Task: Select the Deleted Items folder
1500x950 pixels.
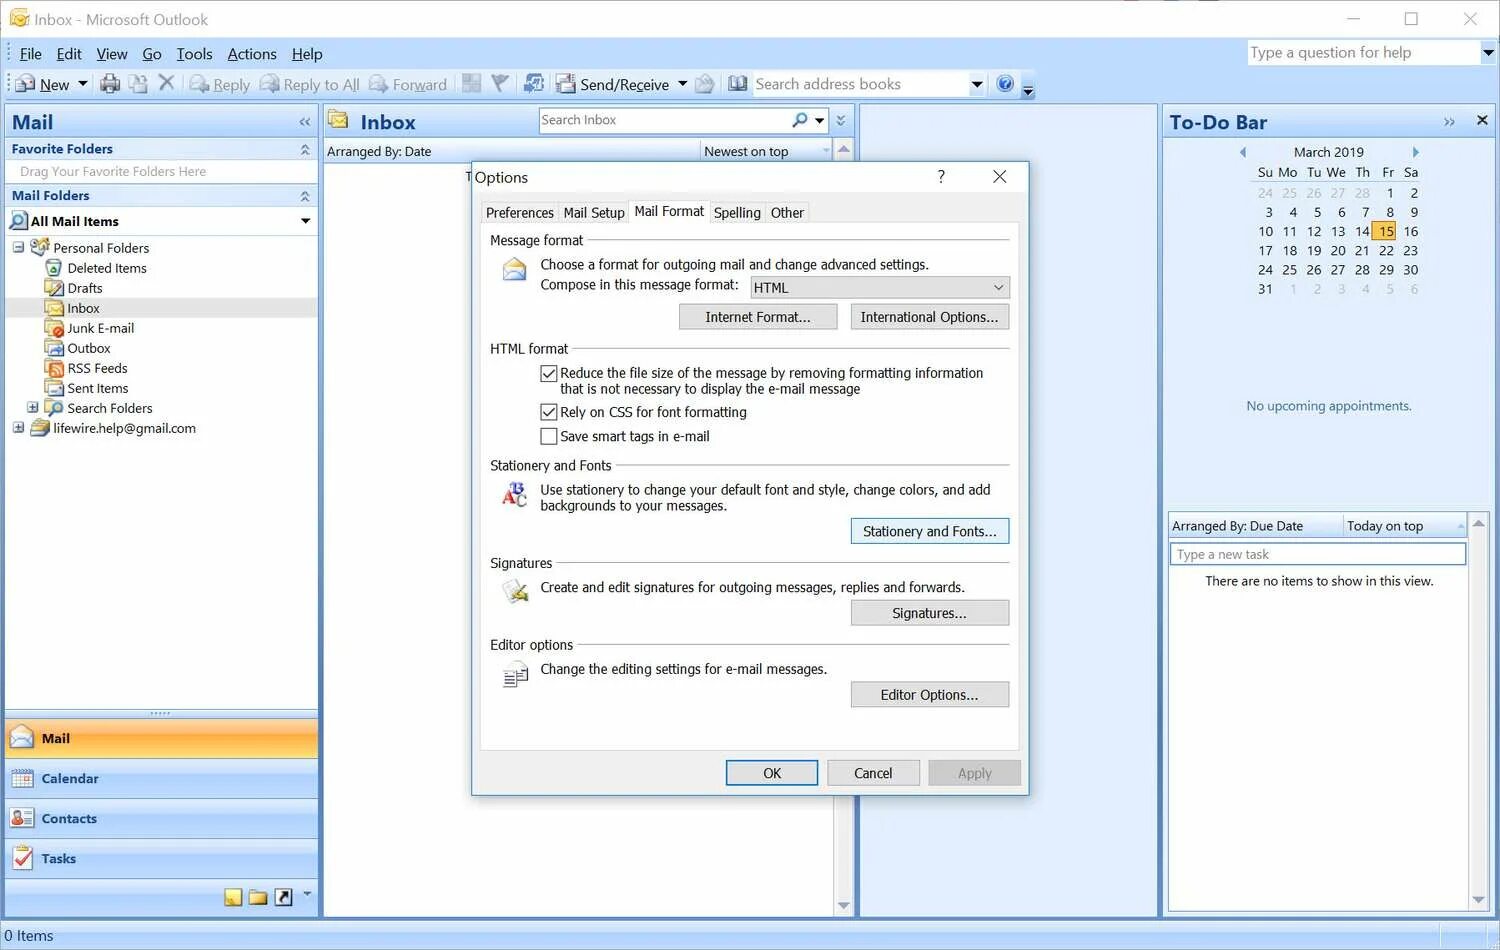Action: tap(107, 268)
